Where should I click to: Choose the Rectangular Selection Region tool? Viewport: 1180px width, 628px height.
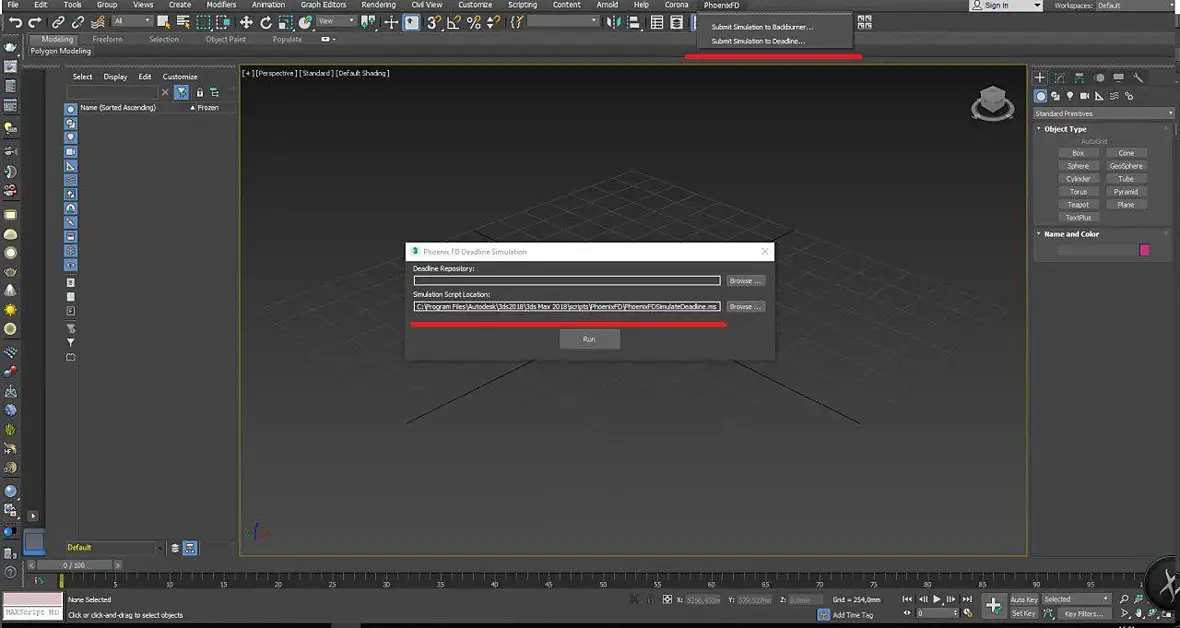203,23
